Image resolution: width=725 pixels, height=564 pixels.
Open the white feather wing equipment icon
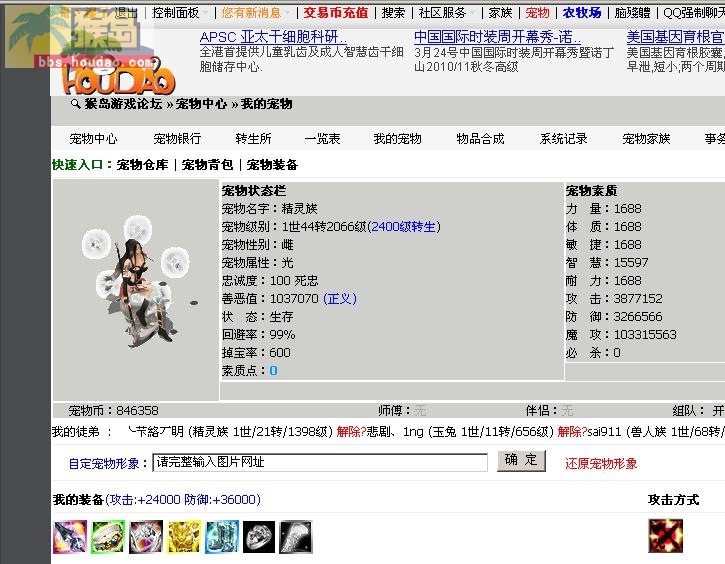[296, 537]
